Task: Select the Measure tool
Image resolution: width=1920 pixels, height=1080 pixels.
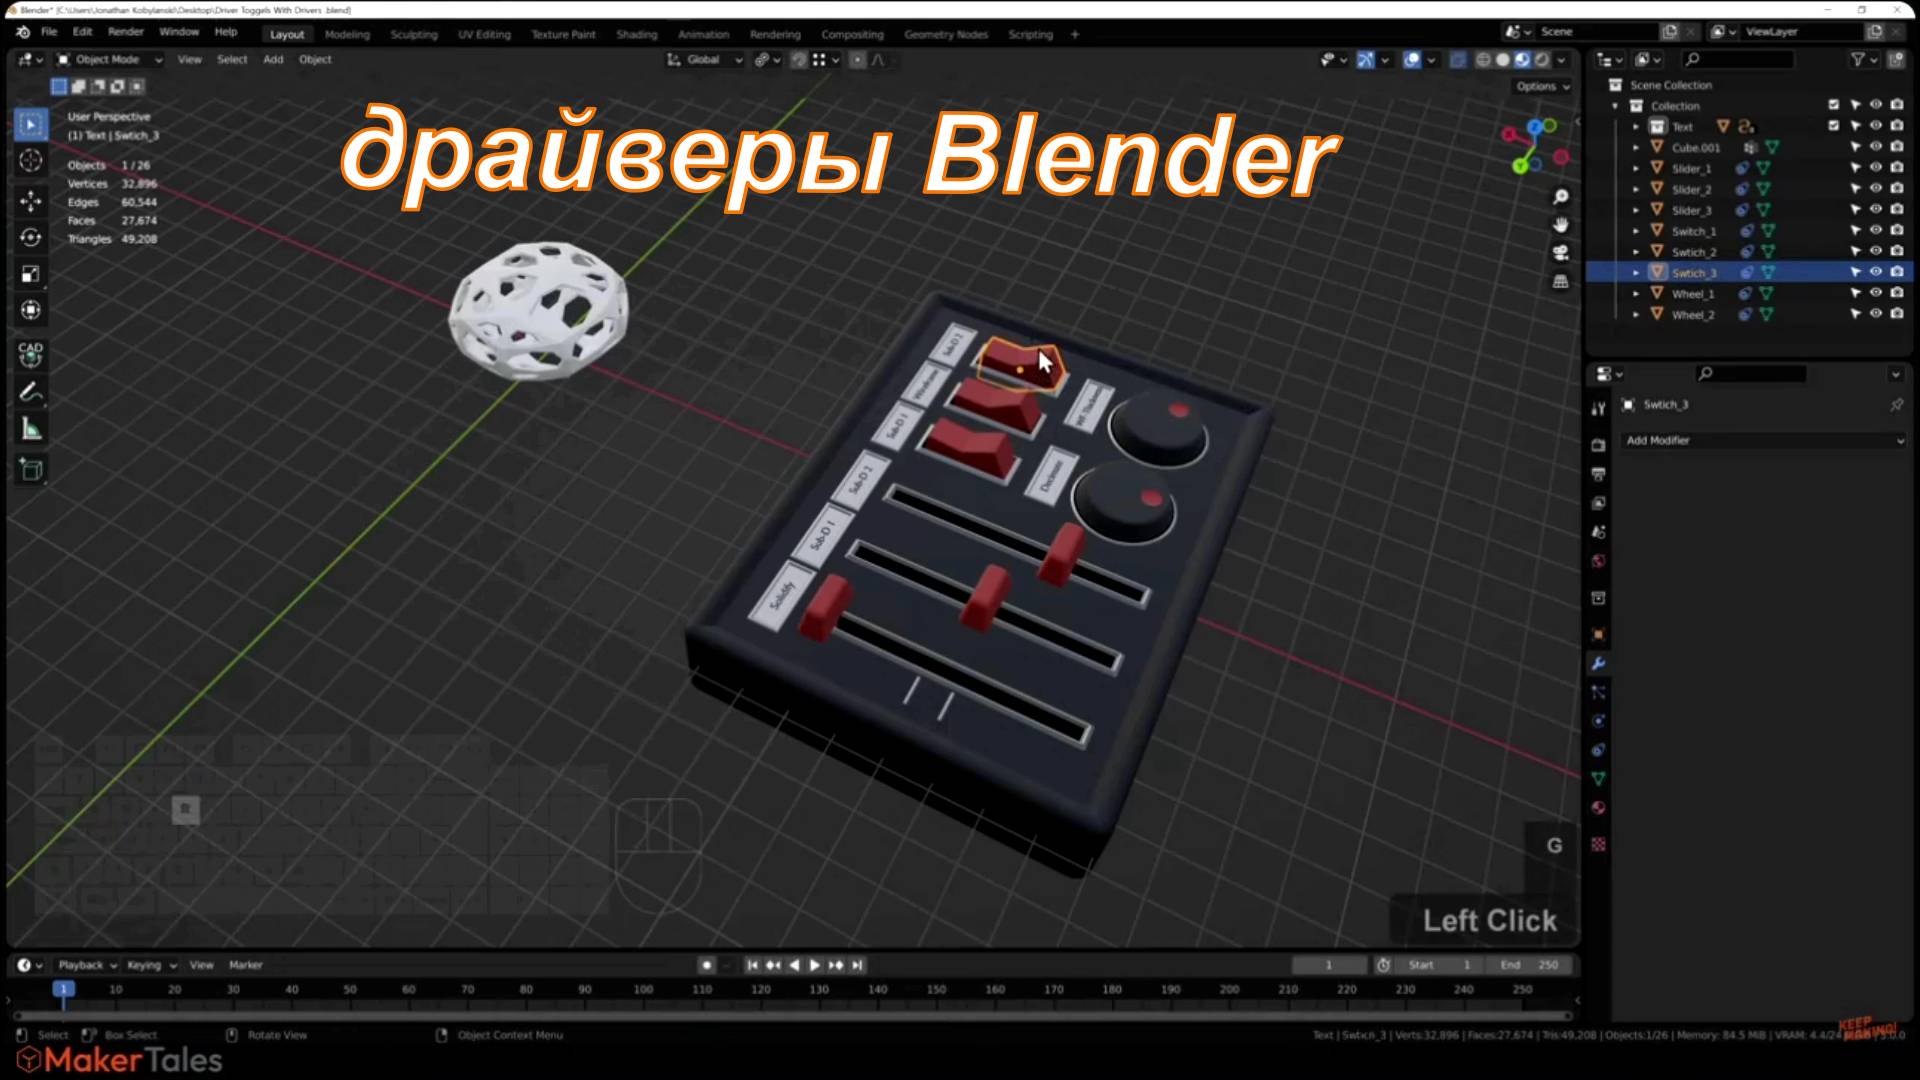Action: pyautogui.click(x=31, y=430)
